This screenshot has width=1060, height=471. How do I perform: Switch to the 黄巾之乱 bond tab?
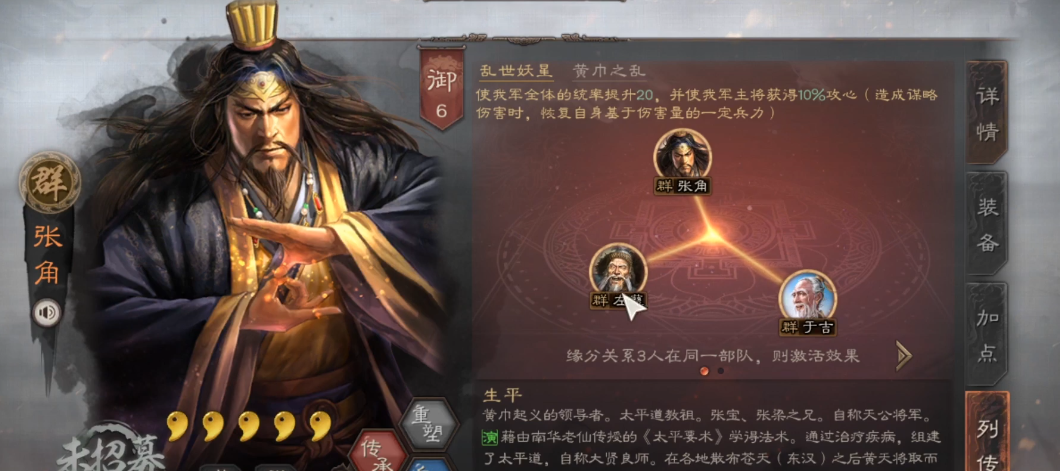click(609, 70)
